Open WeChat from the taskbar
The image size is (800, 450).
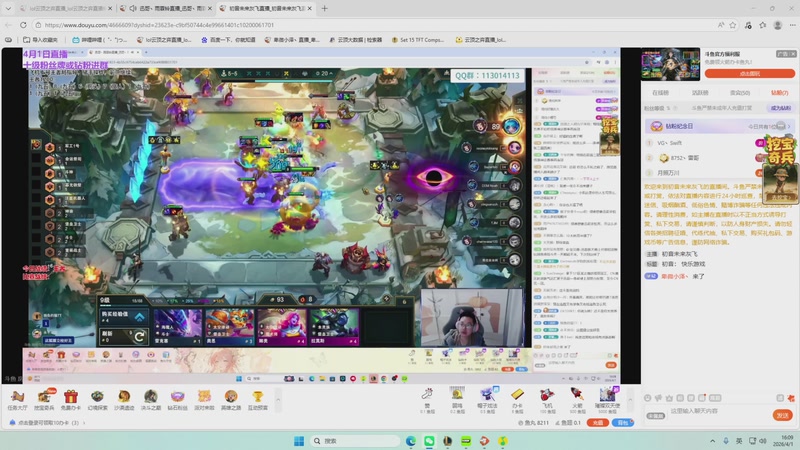[x=429, y=441]
